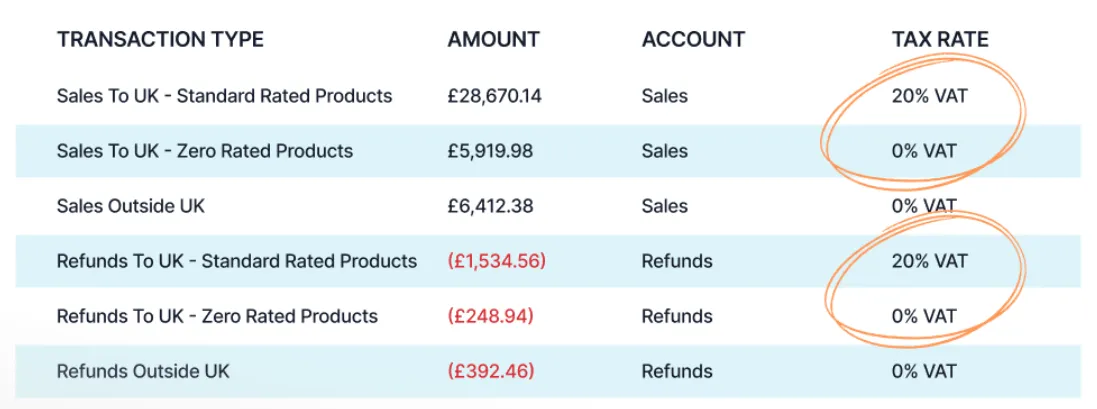
Task: Click the ACCOUNT column header
Action: 693,40
